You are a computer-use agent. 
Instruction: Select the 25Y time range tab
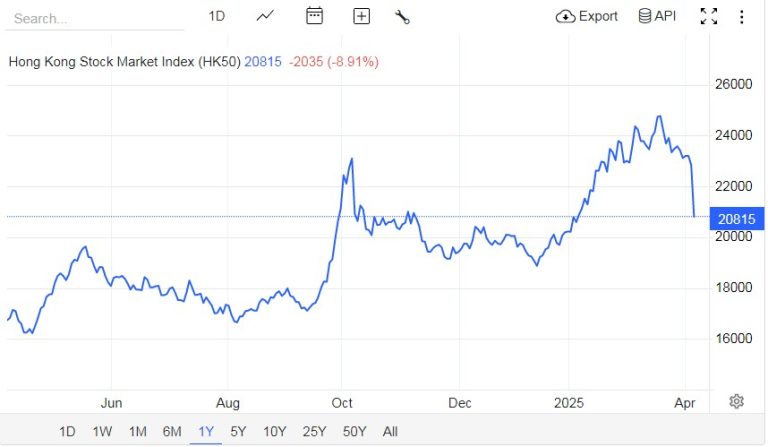click(x=314, y=431)
